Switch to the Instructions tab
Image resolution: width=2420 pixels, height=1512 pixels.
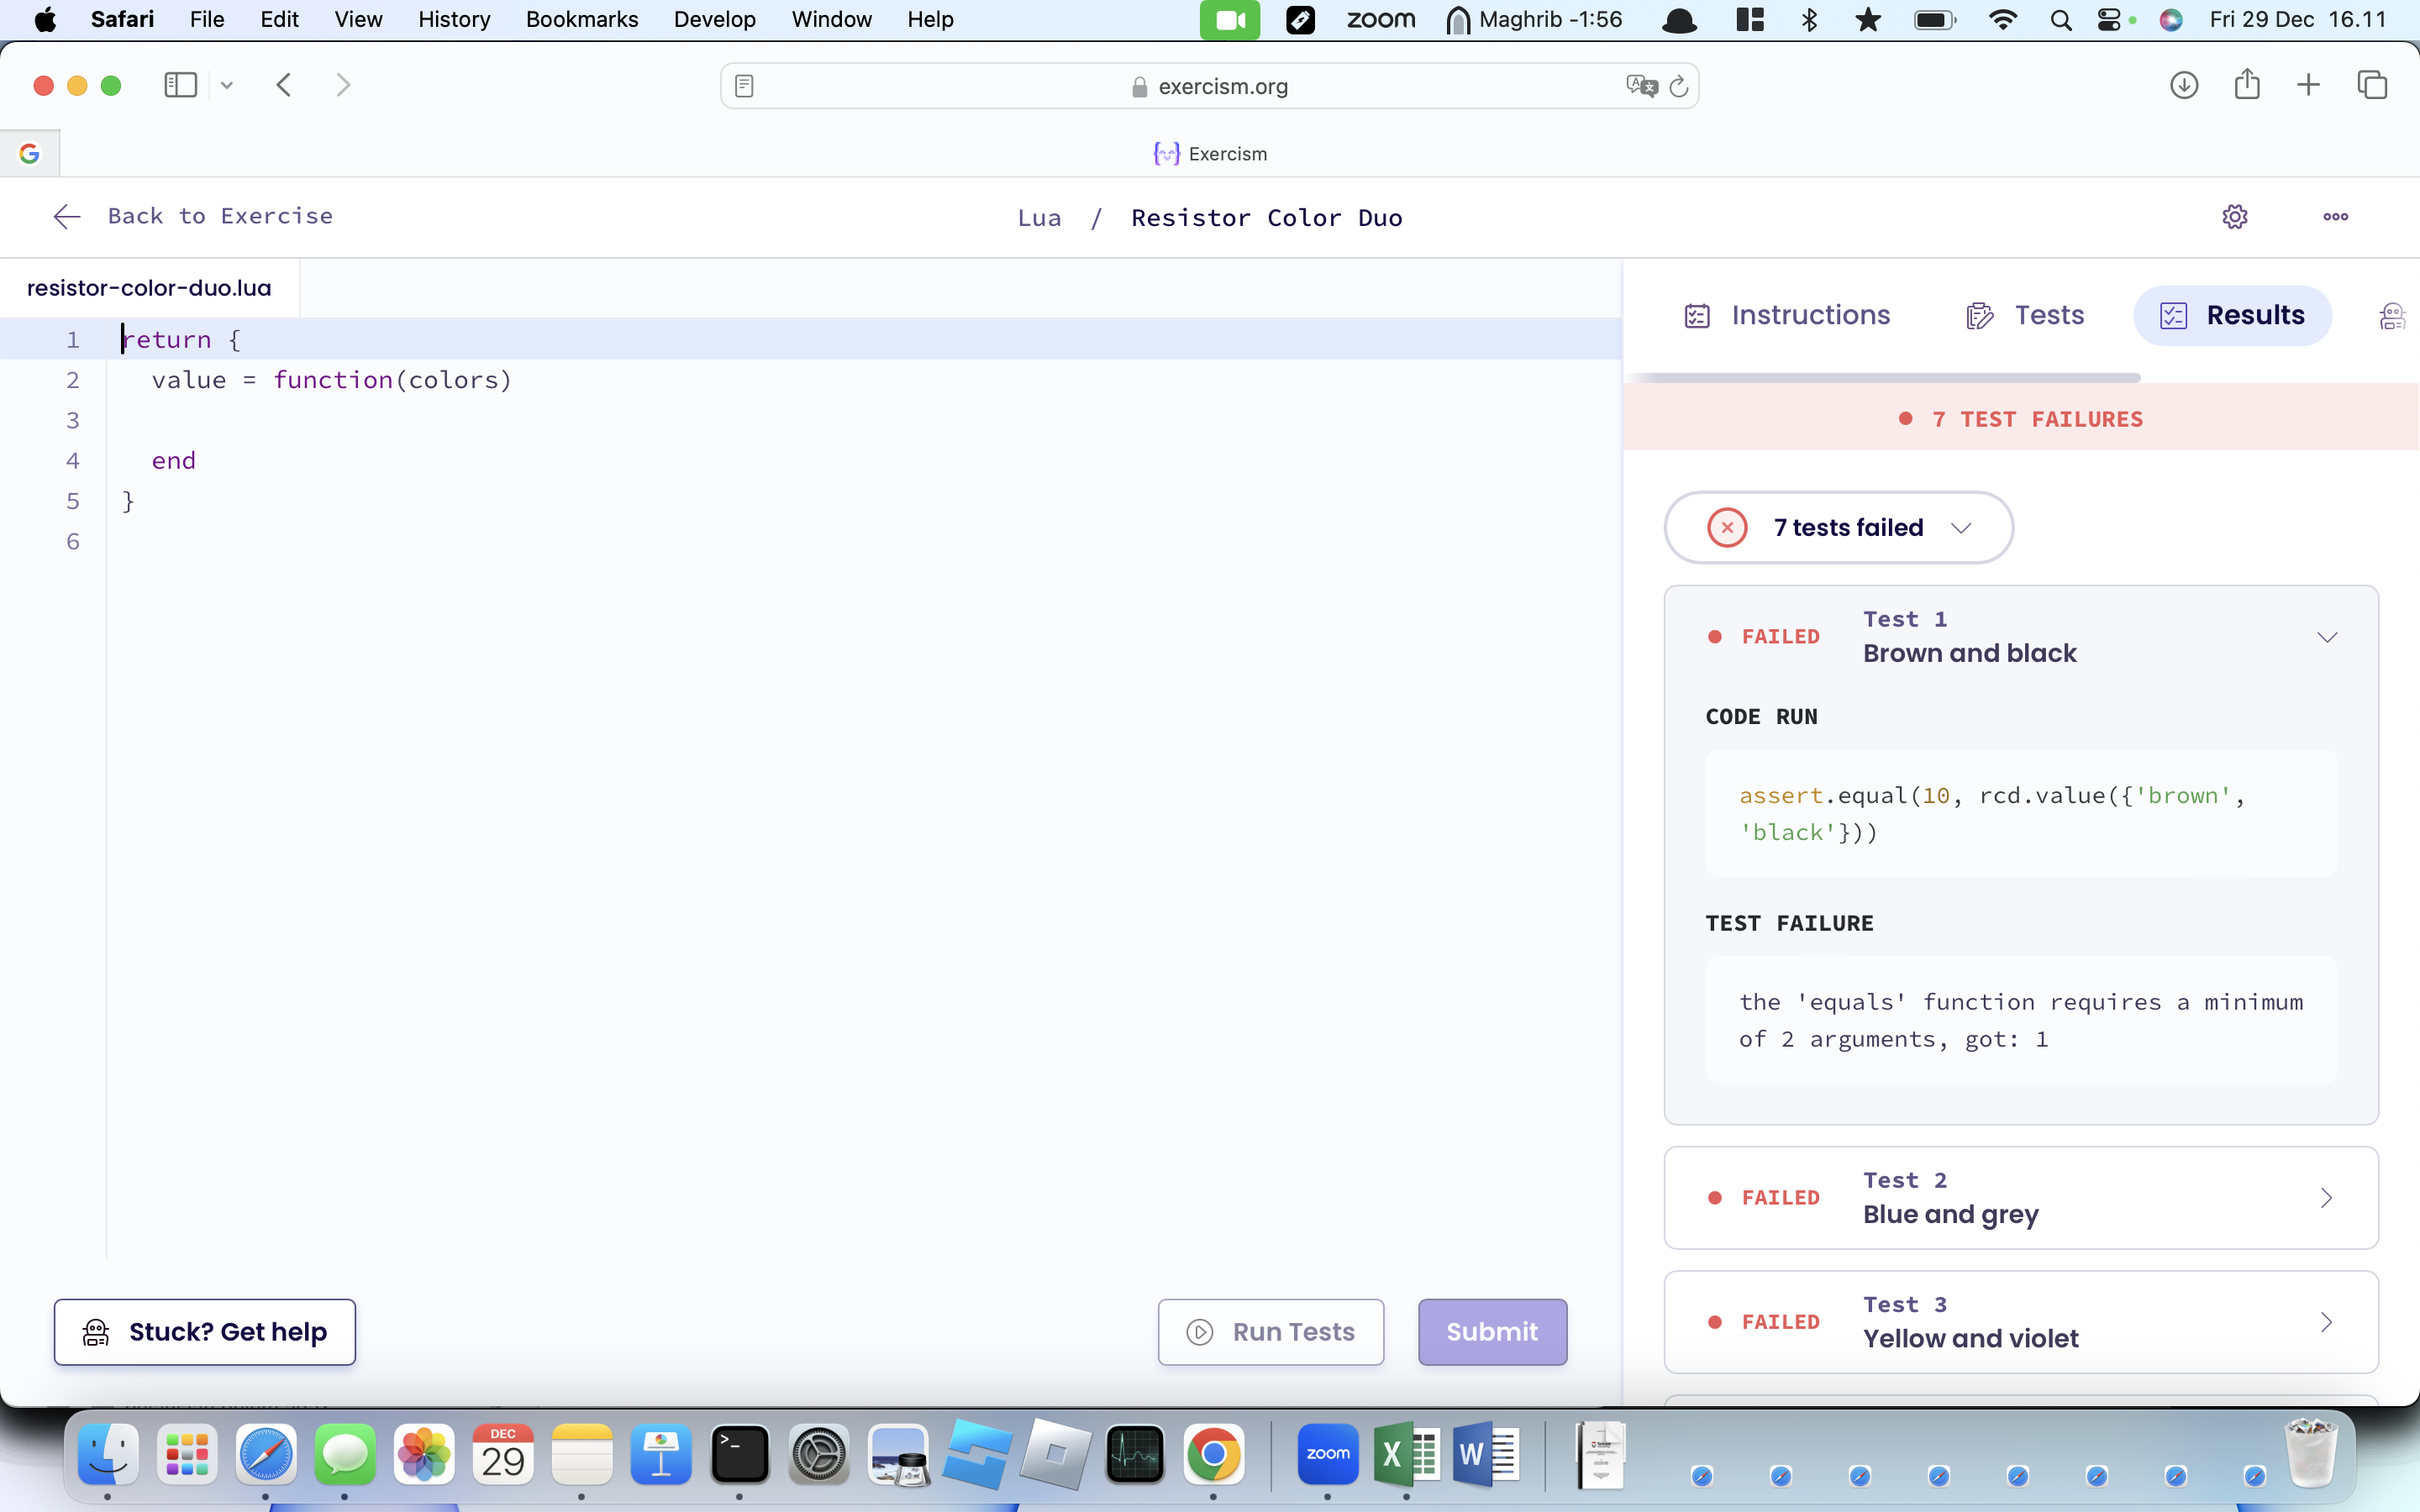[1787, 316]
